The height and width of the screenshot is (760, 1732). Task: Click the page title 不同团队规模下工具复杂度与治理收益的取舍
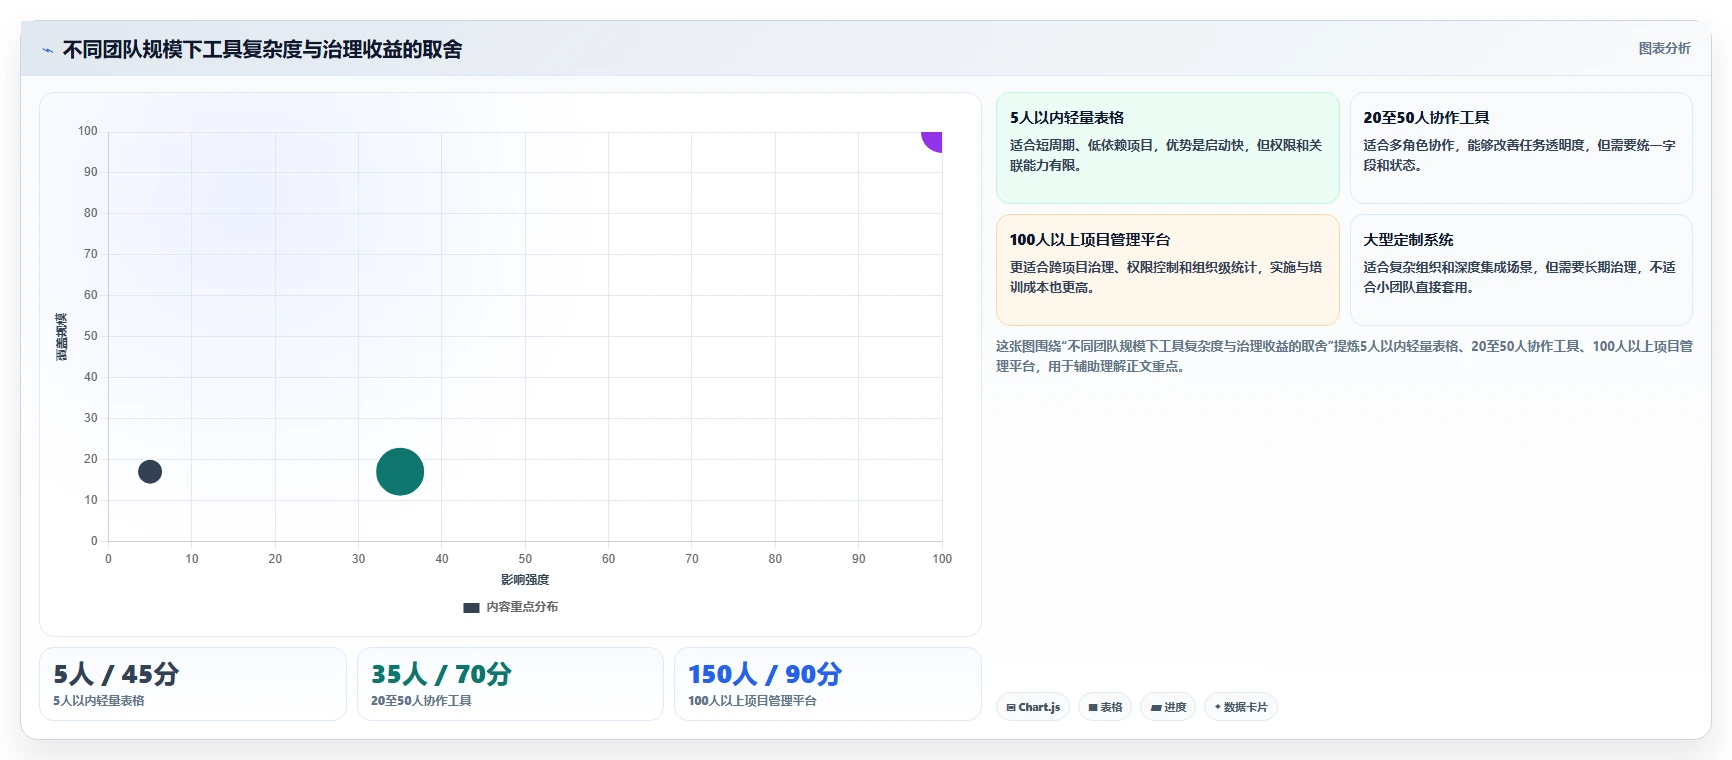[x=262, y=50]
